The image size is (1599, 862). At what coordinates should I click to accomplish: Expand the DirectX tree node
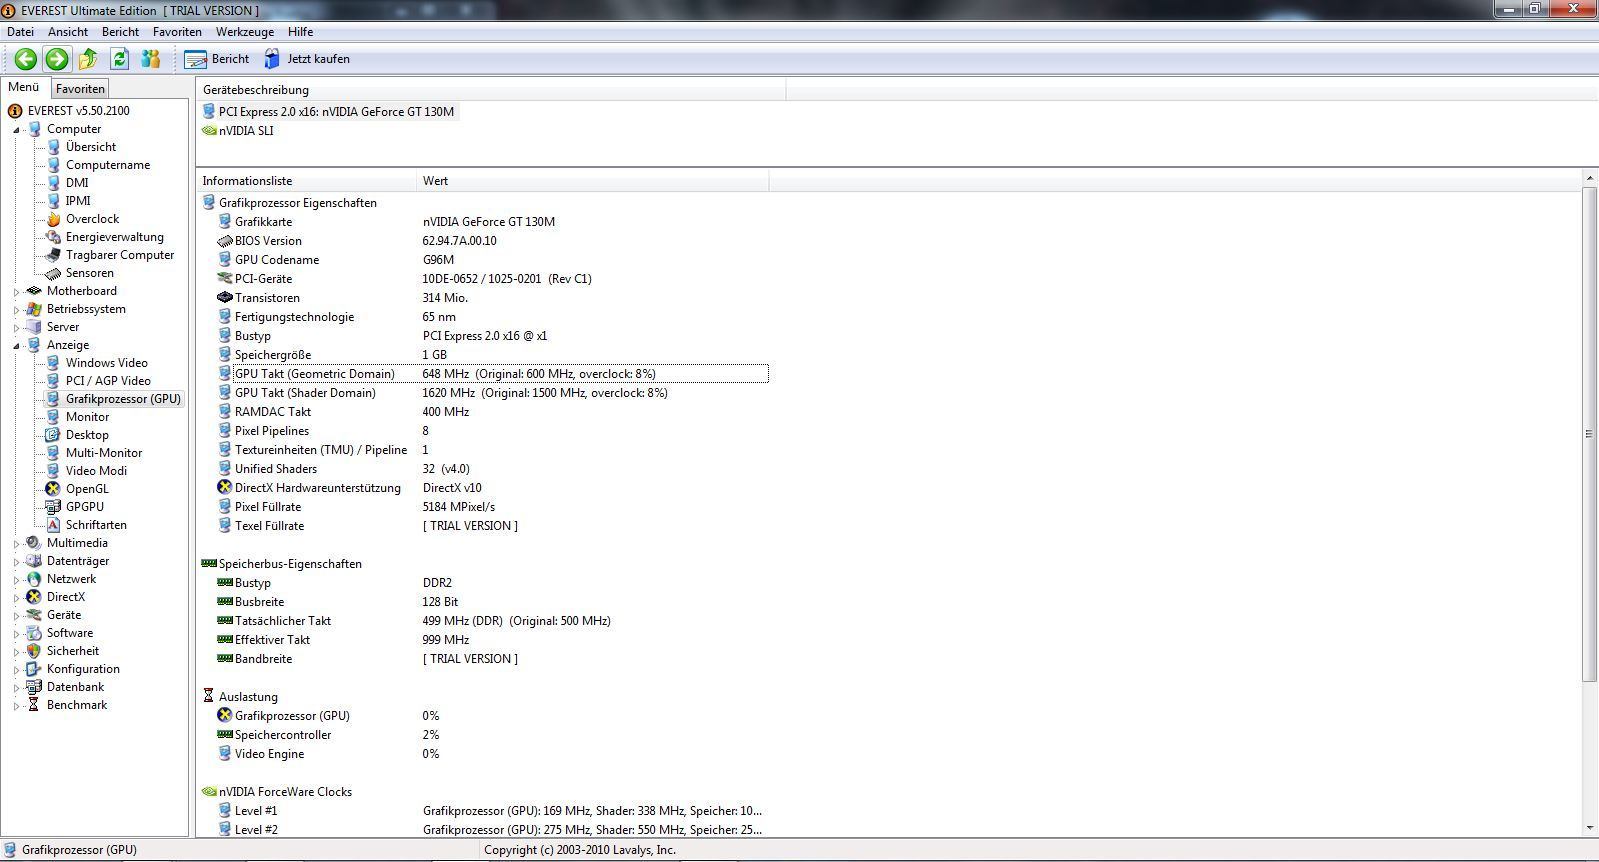(17, 598)
